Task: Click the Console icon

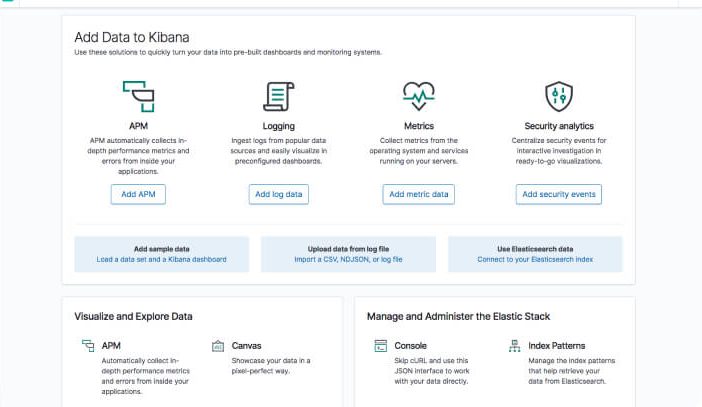Action: point(381,346)
